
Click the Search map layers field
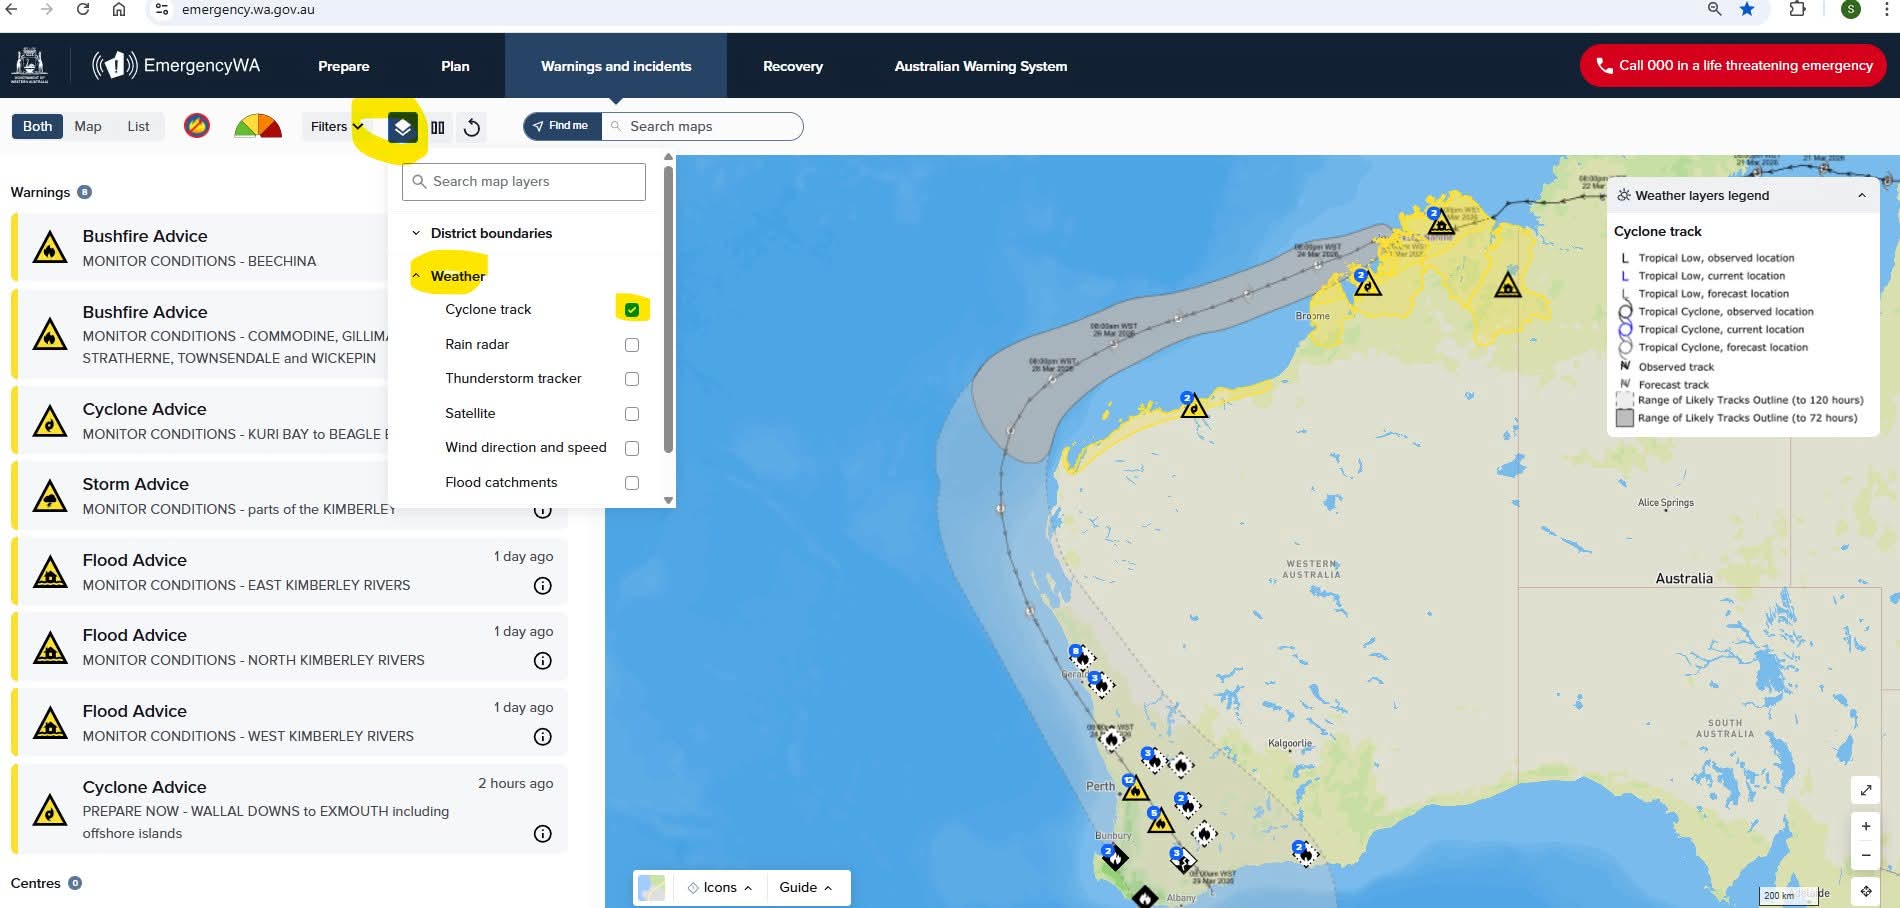coord(524,182)
